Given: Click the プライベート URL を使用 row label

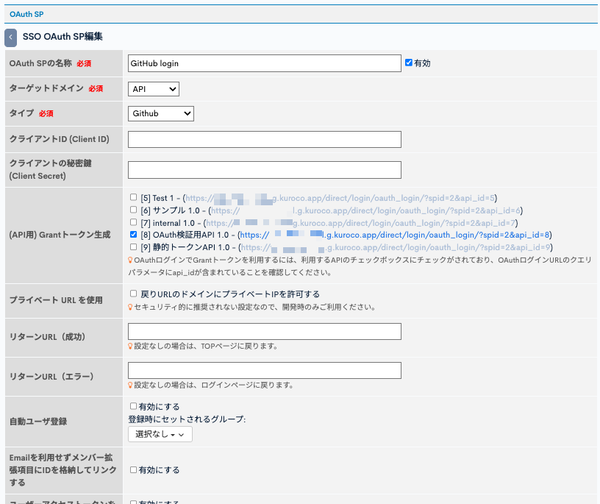Looking at the screenshot, I should click(x=56, y=300).
